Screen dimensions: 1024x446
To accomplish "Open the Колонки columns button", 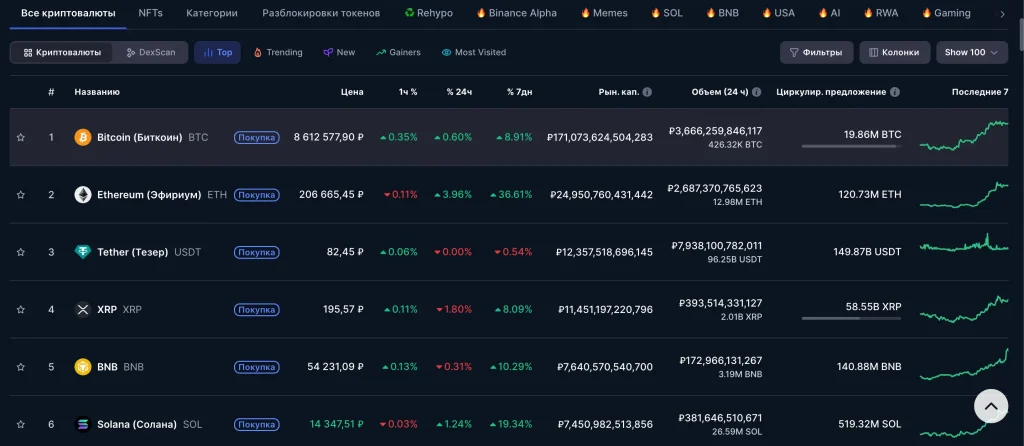I will click(x=894, y=52).
